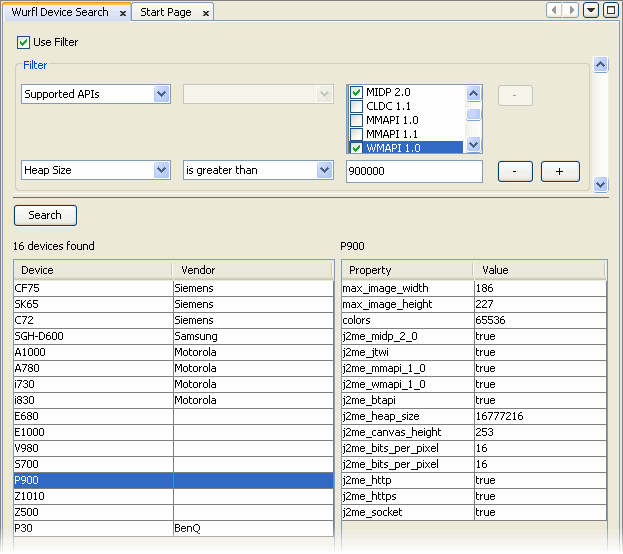Click the scroll tabs left arrow

(555, 10)
